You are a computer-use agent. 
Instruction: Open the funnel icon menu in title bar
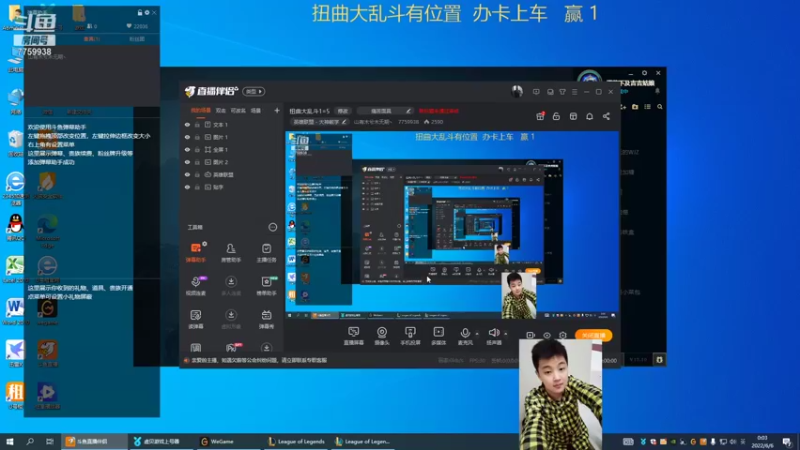tap(562, 92)
